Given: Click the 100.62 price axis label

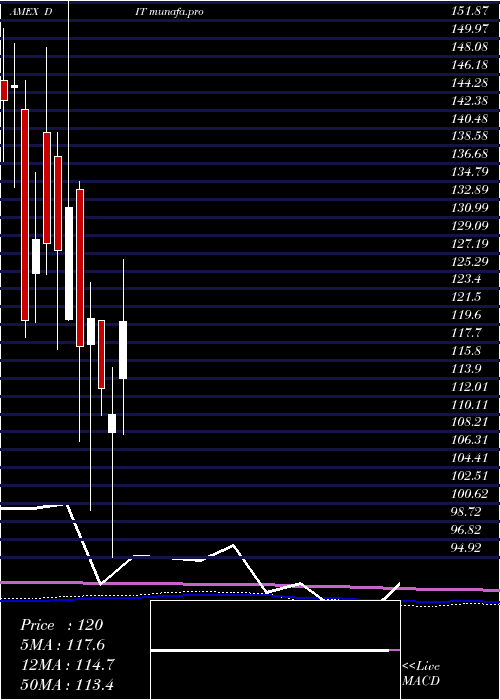Looking at the screenshot, I should click(472, 494).
